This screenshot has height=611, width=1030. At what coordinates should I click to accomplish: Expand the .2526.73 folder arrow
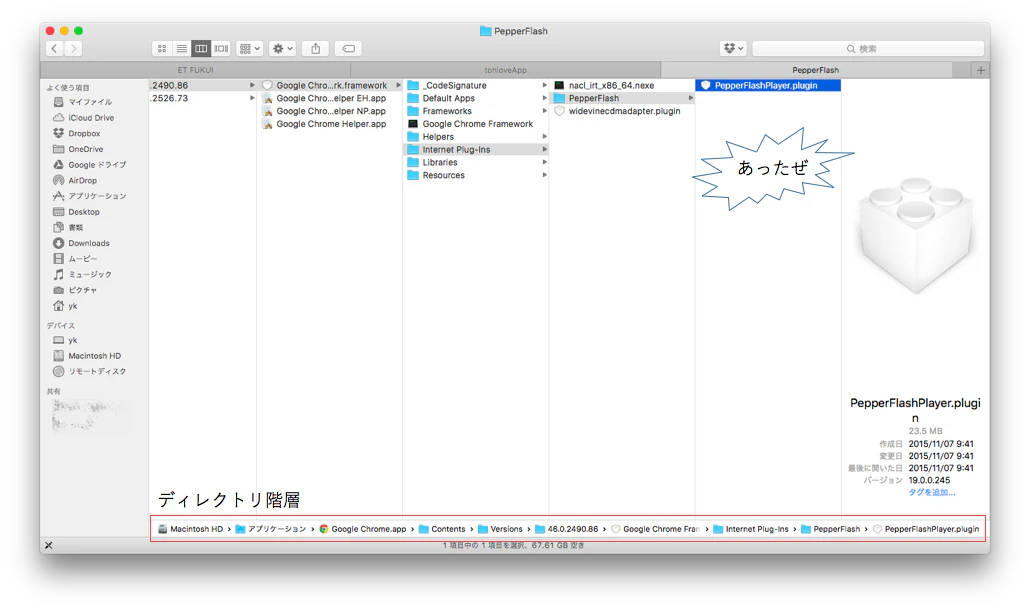click(x=252, y=98)
